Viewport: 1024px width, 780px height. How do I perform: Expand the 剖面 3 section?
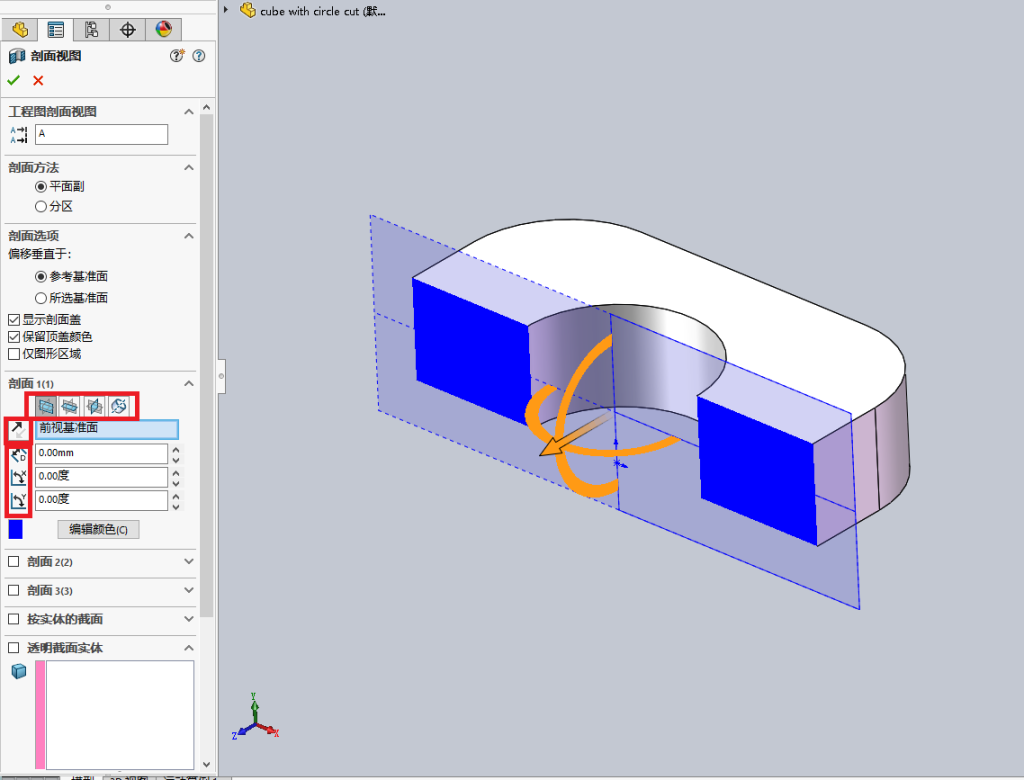click(x=189, y=591)
